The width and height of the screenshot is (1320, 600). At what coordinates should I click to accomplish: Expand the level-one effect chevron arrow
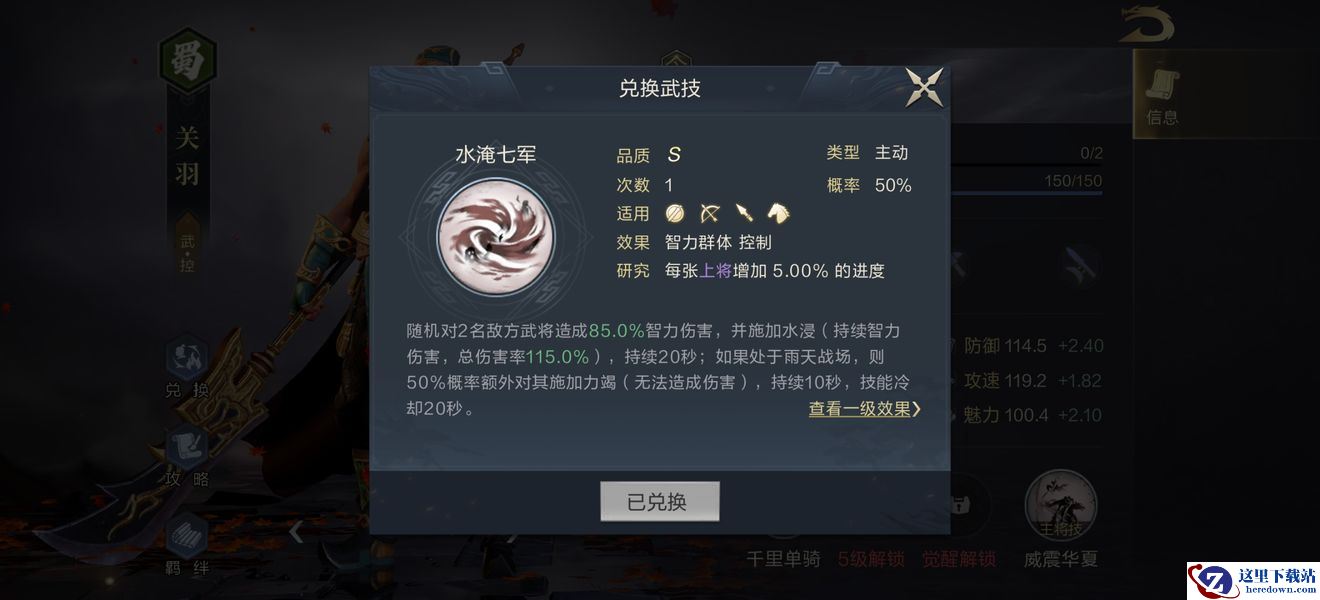(x=917, y=409)
